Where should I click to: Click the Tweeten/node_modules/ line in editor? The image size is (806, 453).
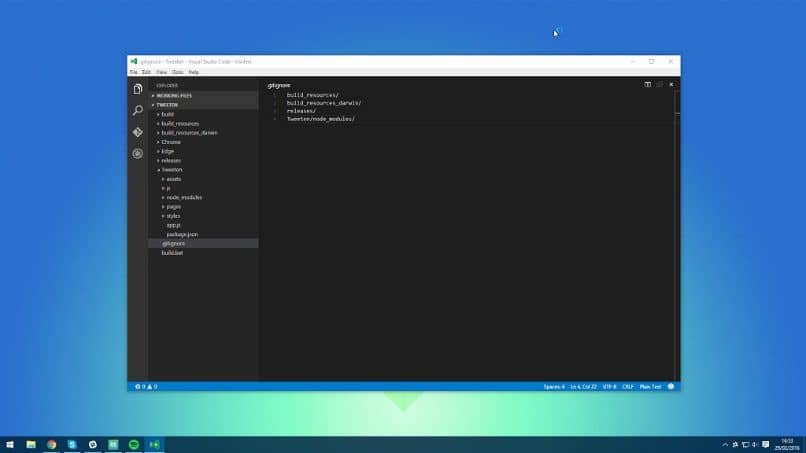pos(321,119)
